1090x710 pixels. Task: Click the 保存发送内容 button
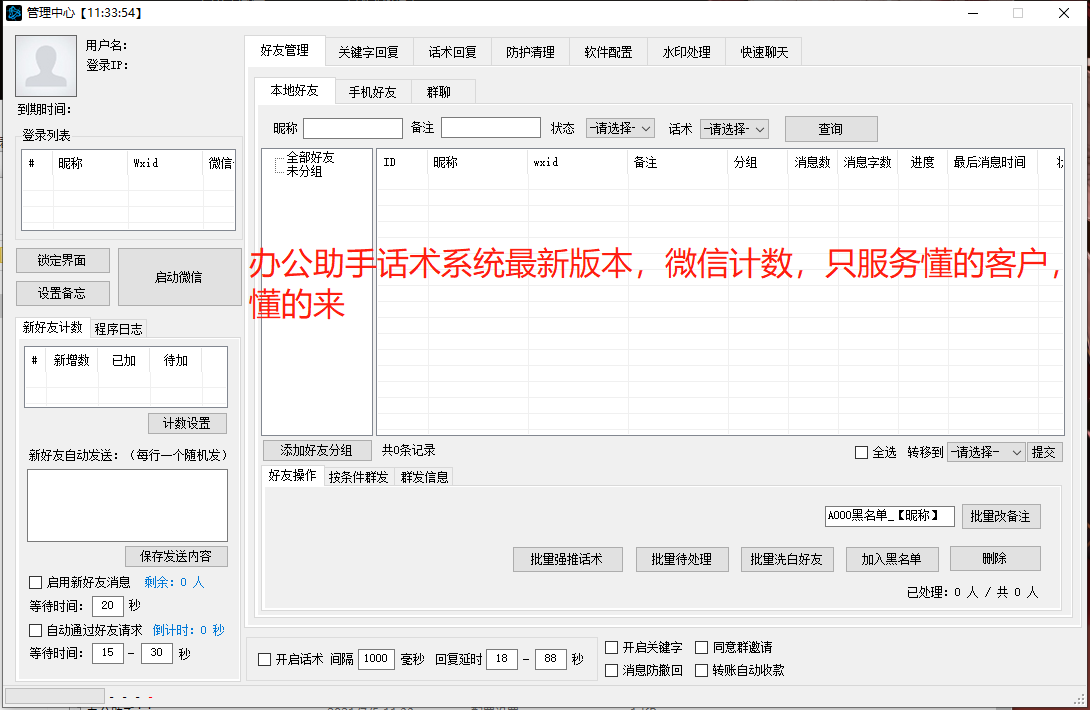tap(176, 556)
